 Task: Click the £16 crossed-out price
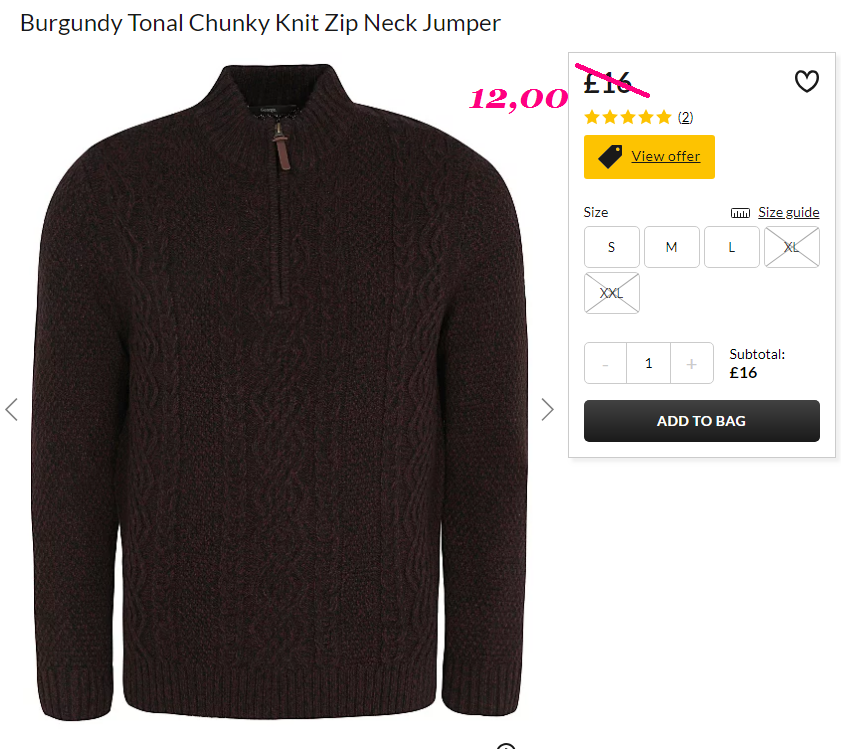coord(607,84)
